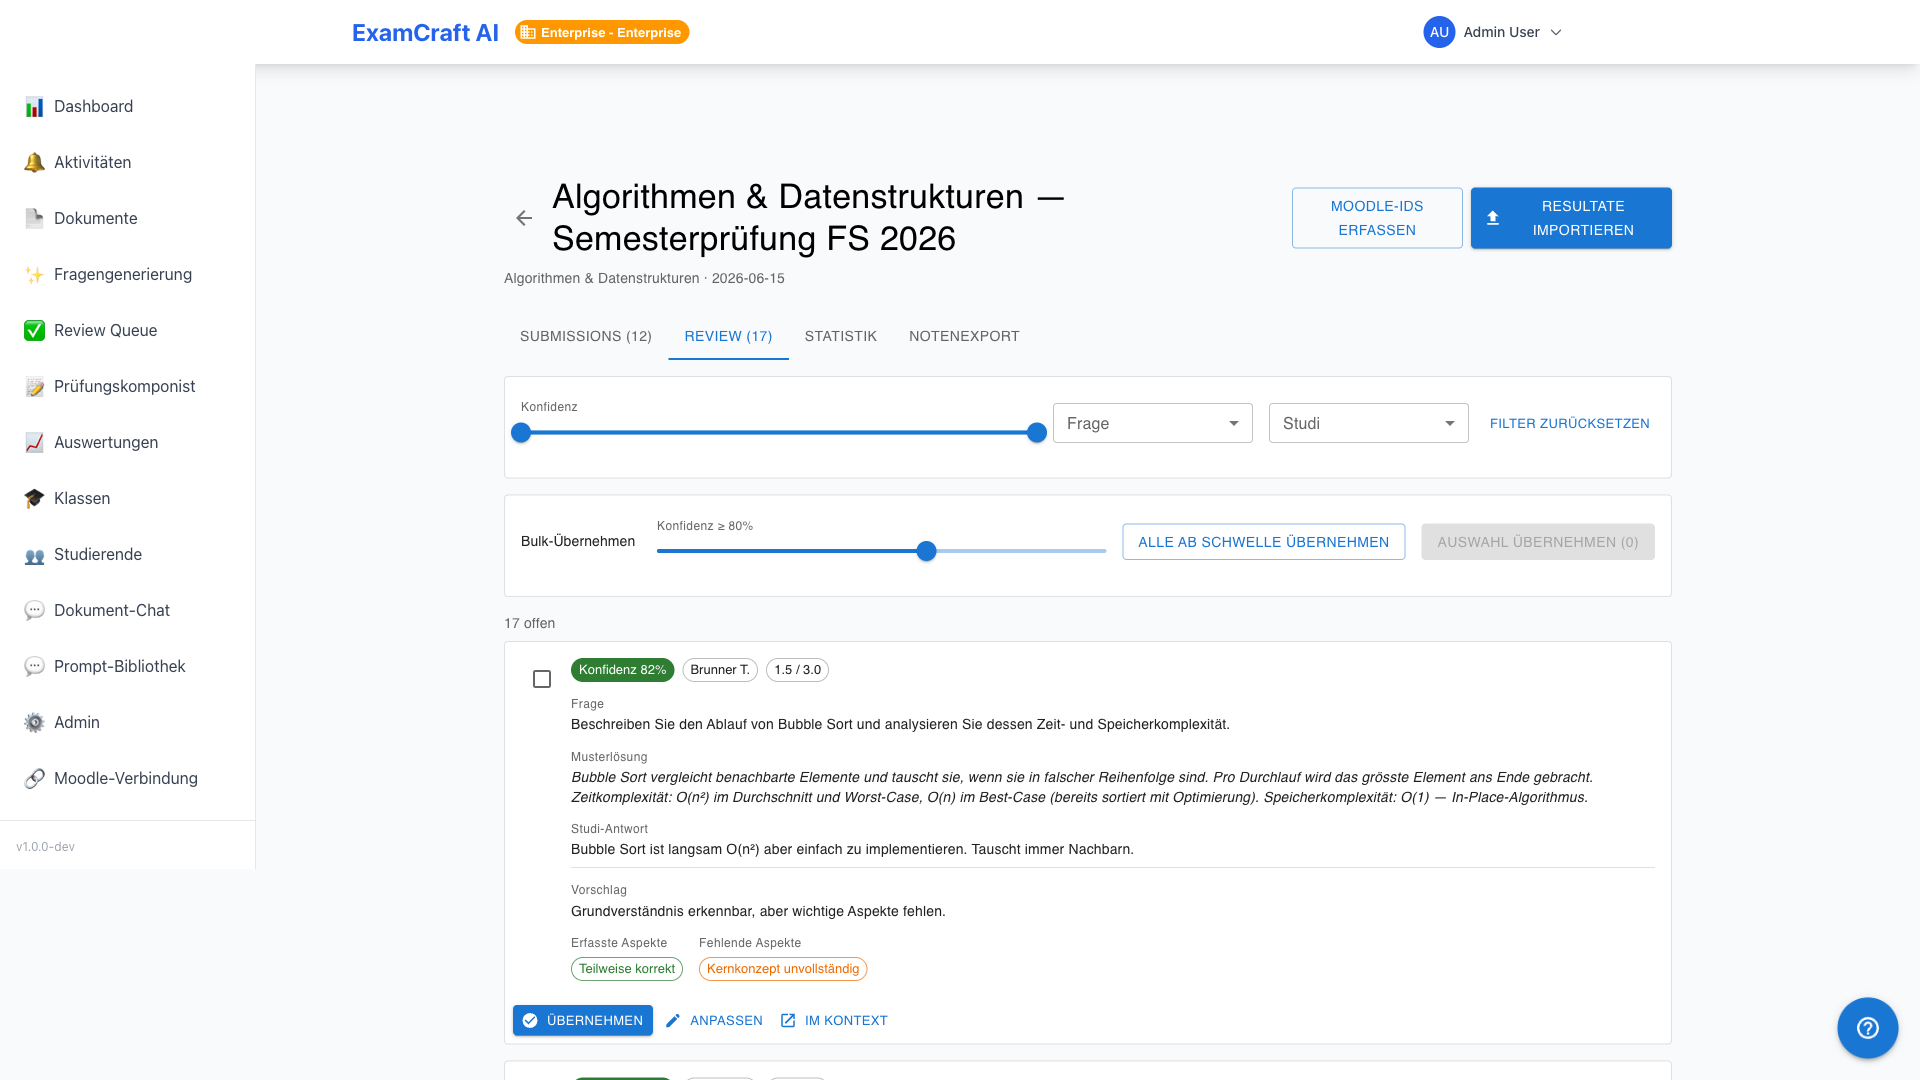Click the Kernkonzept unvollständig chip
This screenshot has width=1920, height=1080.
point(783,969)
